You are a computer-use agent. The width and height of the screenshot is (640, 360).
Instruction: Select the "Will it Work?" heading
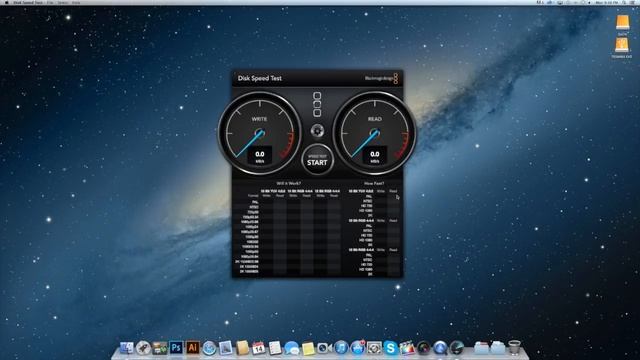[x=289, y=184]
